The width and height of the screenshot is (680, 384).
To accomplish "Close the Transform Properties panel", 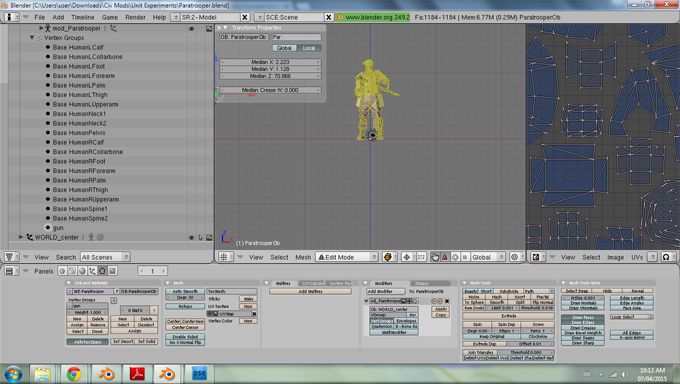I will [x=219, y=28].
